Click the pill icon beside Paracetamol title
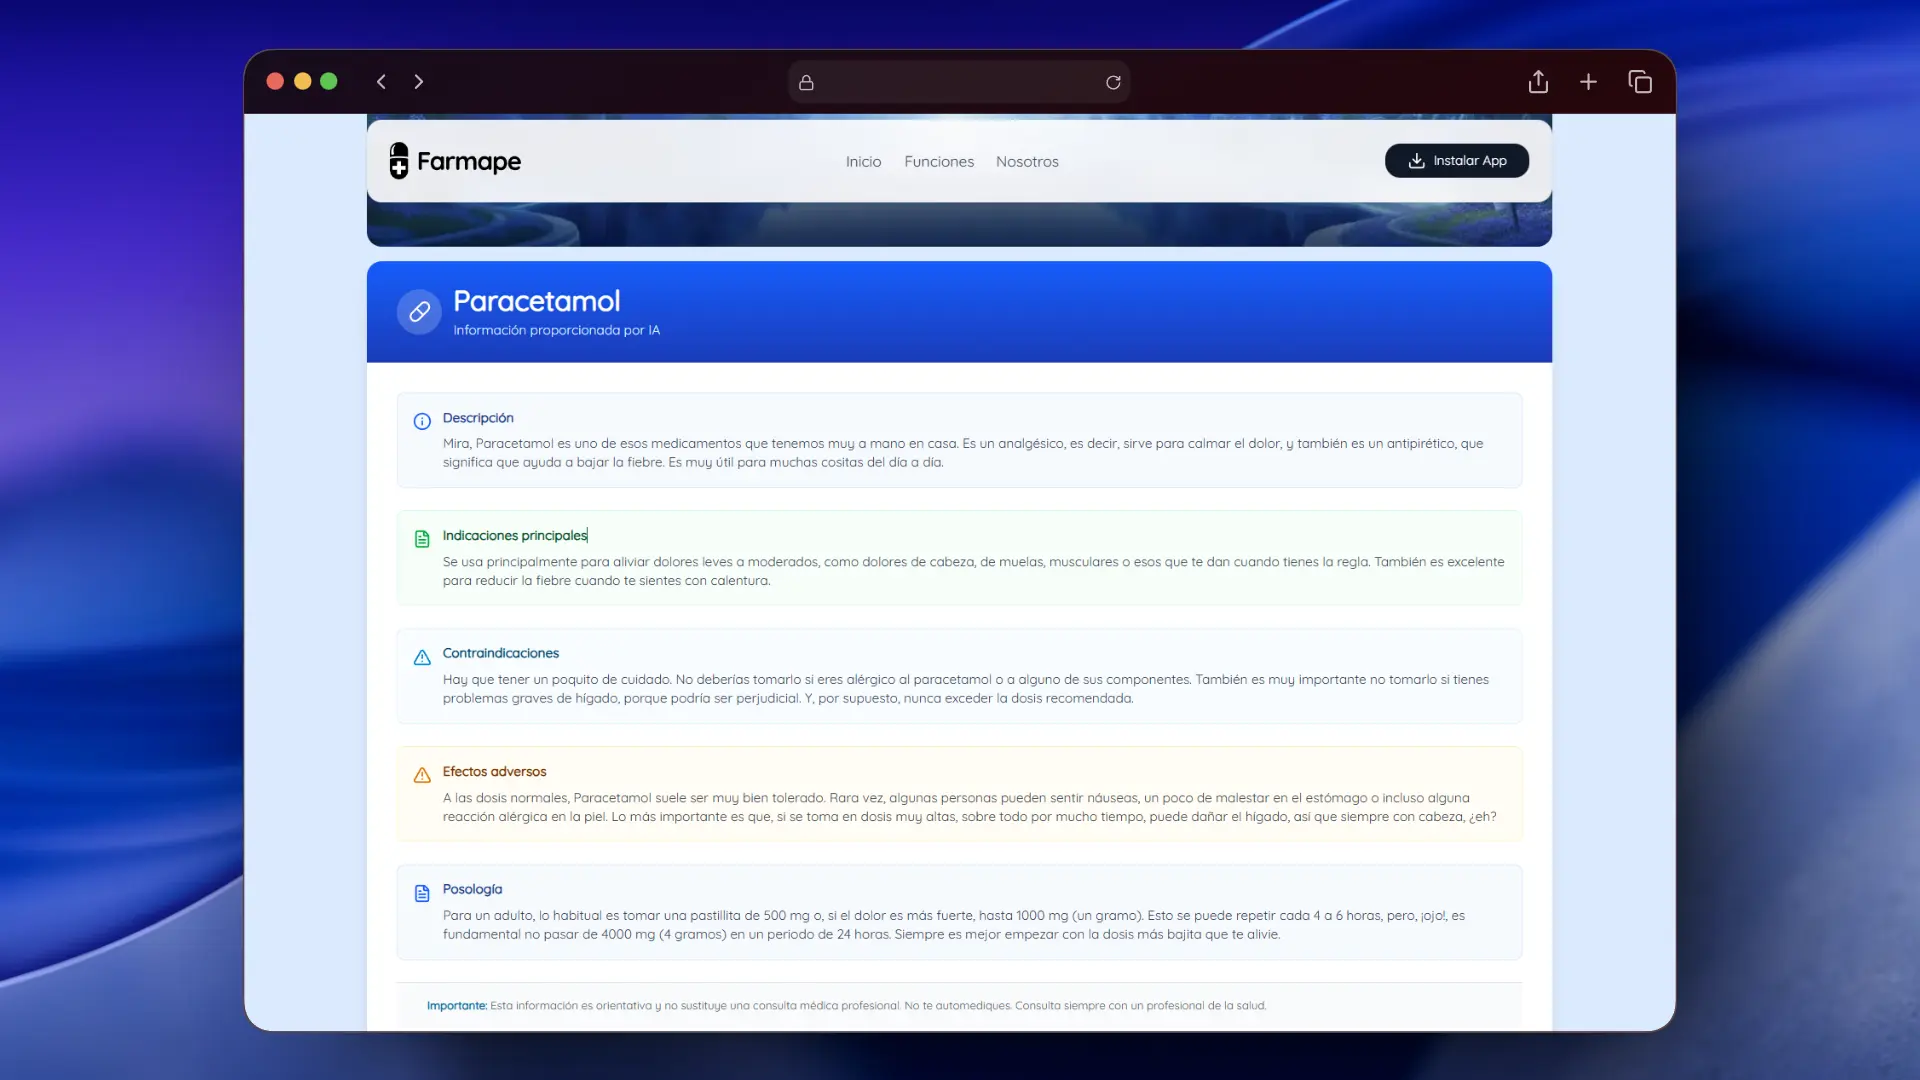Screen dimensions: 1920x1080 coord(419,312)
